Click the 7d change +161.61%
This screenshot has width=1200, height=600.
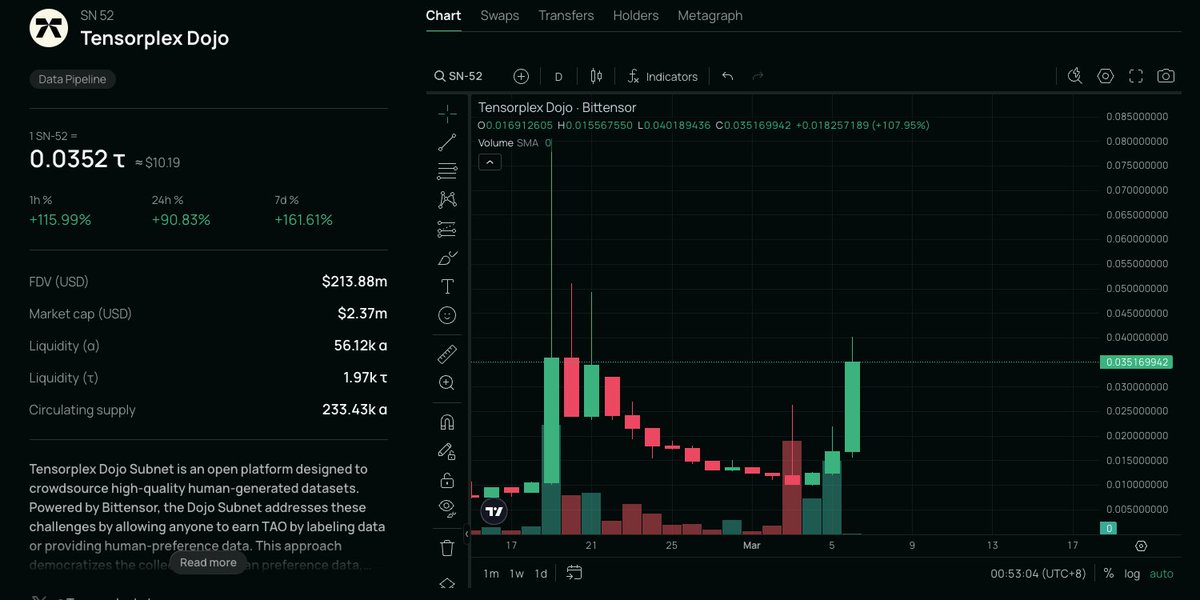click(304, 220)
